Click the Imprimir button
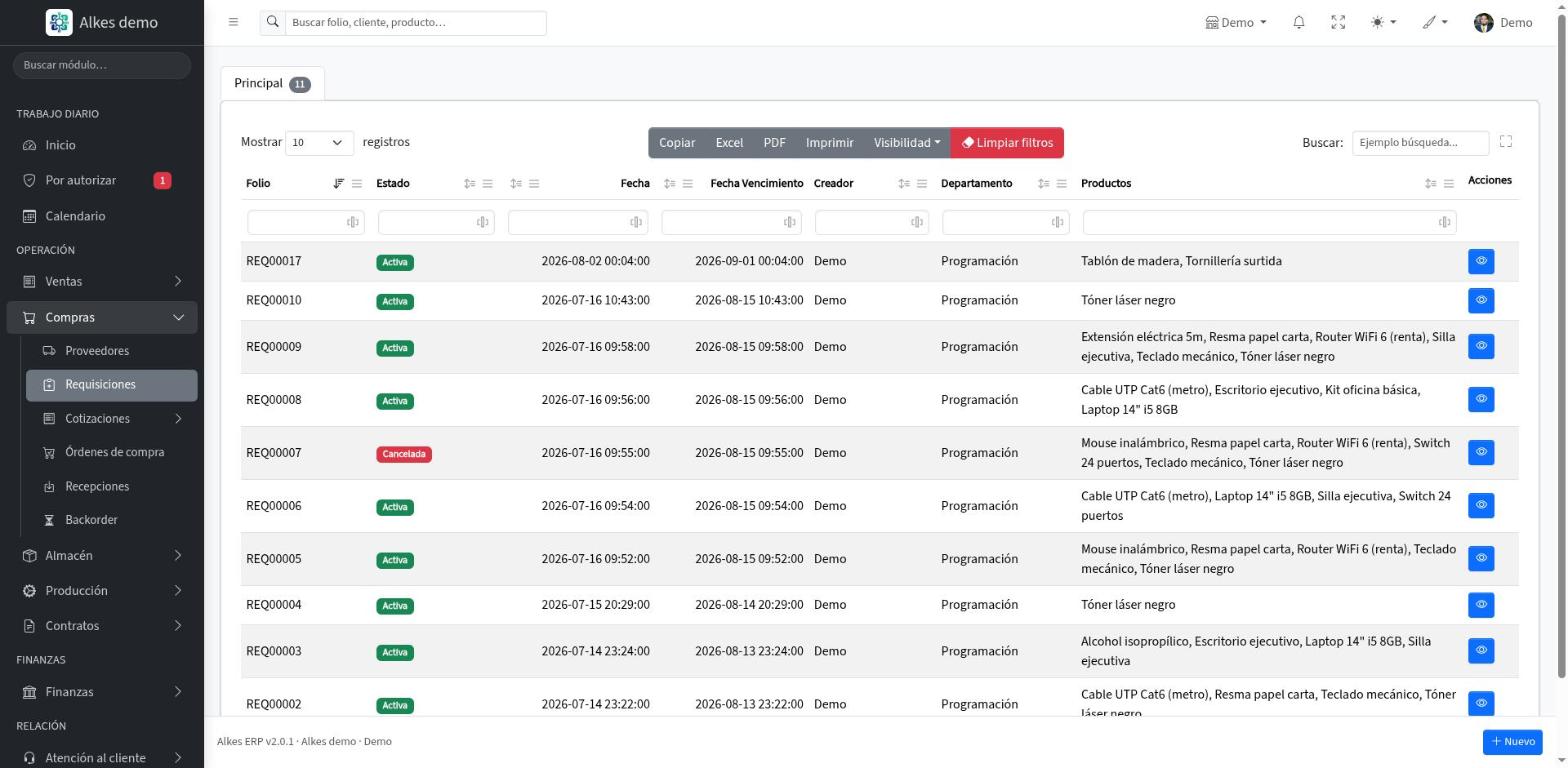 829,142
